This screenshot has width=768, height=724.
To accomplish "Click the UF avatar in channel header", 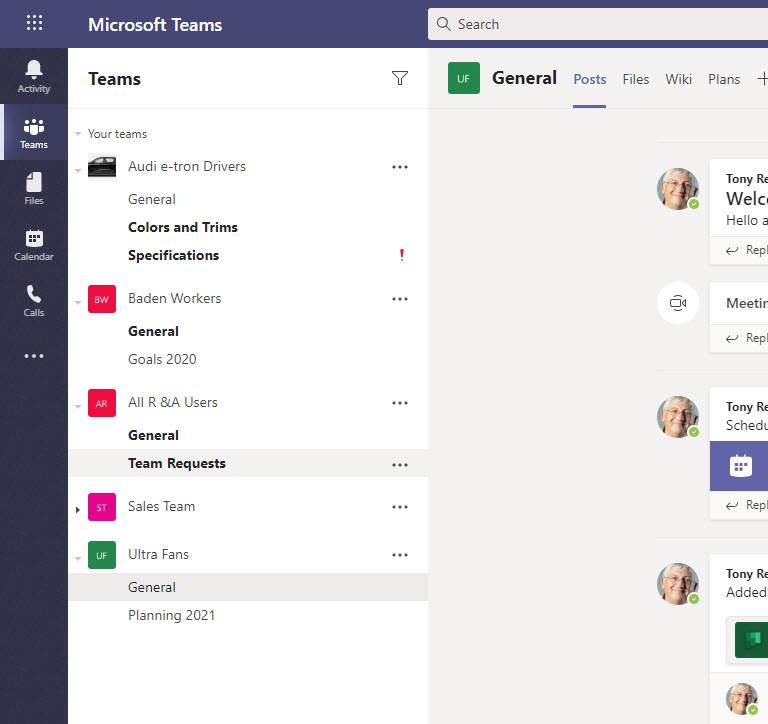I will (463, 78).
